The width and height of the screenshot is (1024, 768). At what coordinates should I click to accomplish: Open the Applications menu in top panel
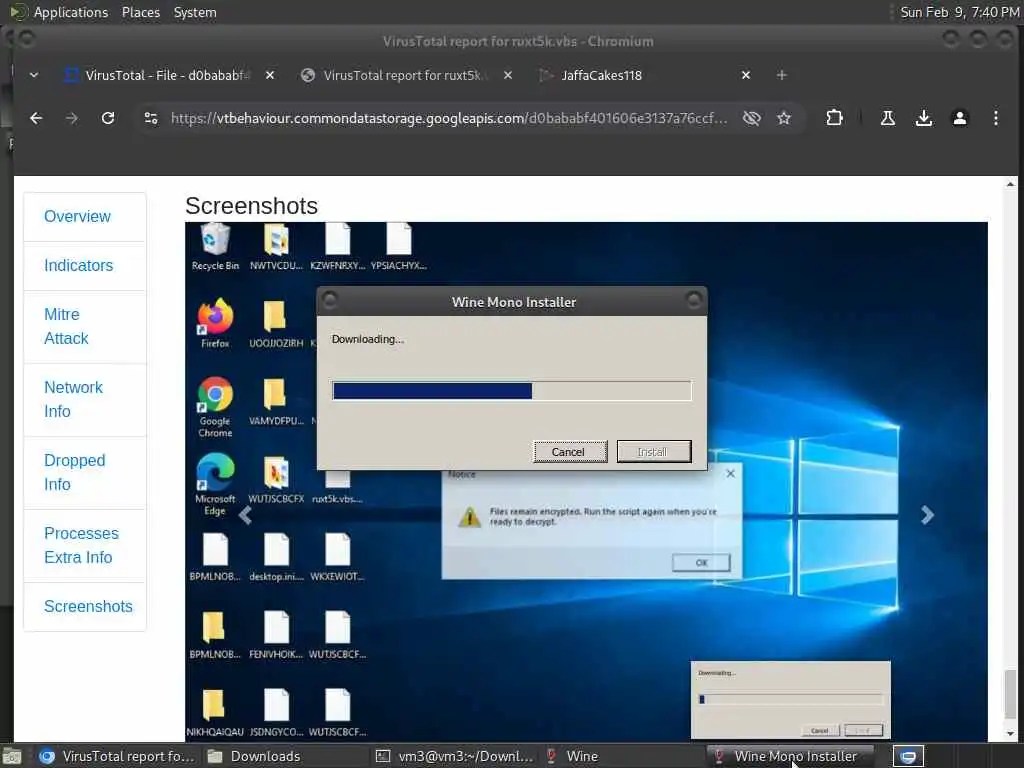point(71,12)
